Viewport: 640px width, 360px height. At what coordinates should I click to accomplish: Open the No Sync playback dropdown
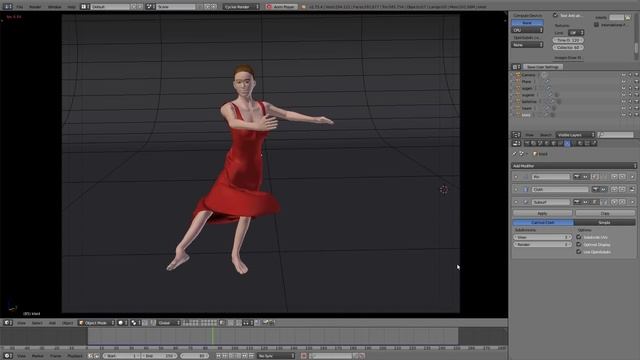[276, 356]
